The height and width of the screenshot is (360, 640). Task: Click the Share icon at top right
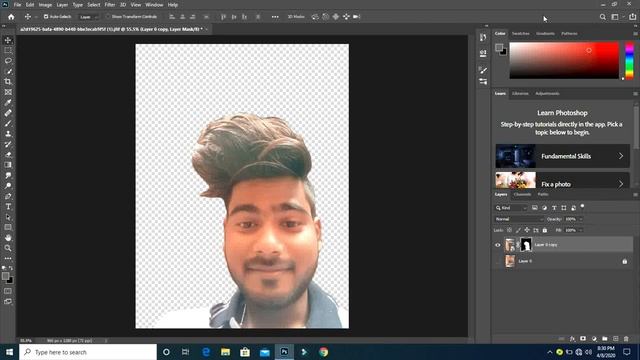point(632,17)
